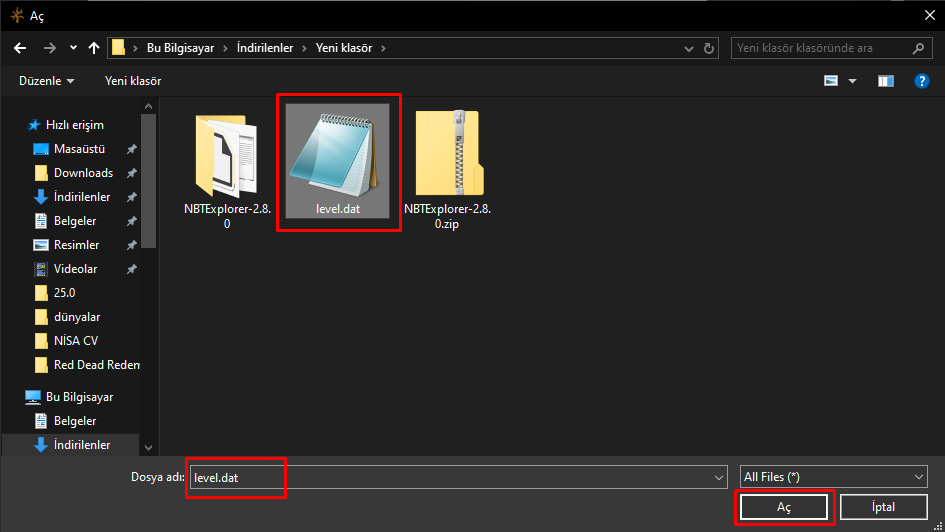The width and height of the screenshot is (945, 532).
Task: Select the level.dat file icon
Action: pyautogui.click(x=338, y=154)
